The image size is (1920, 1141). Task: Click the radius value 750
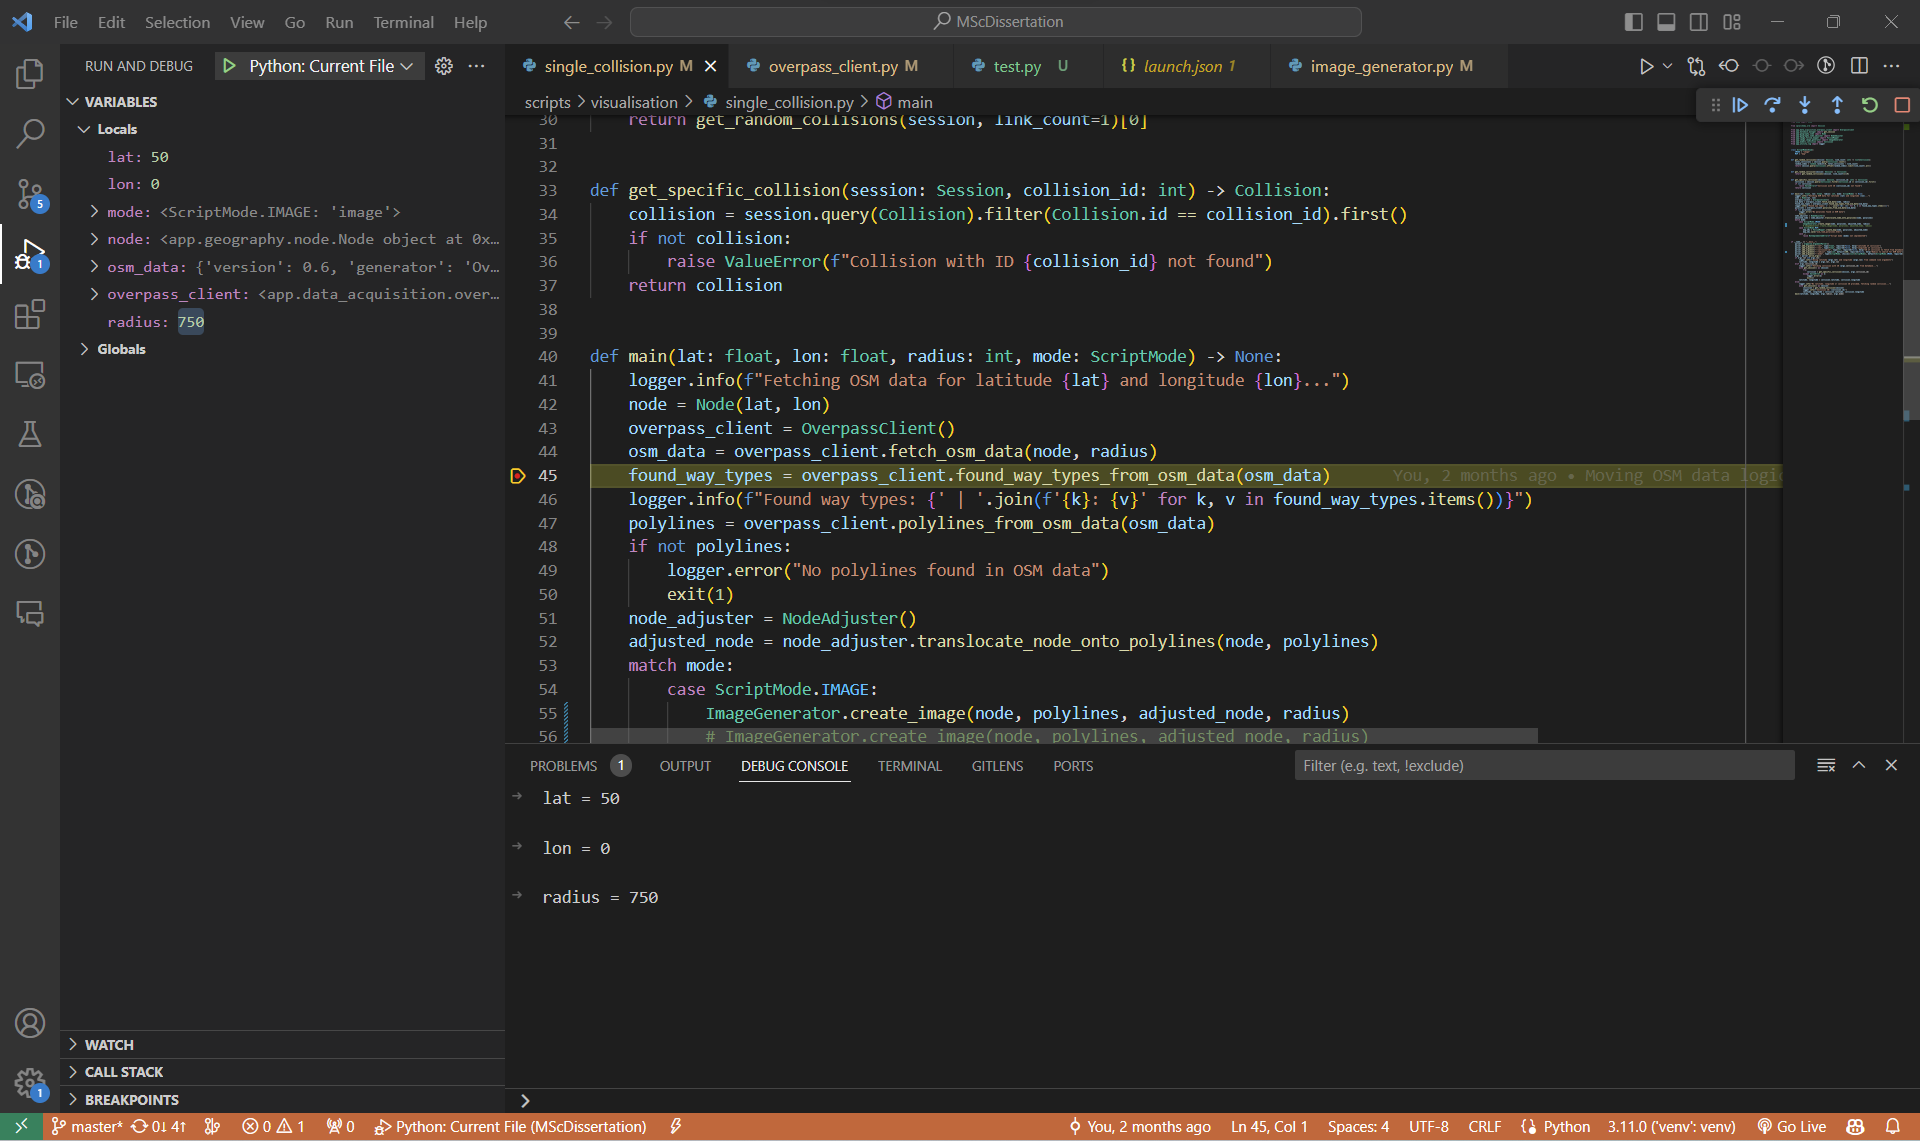190,322
